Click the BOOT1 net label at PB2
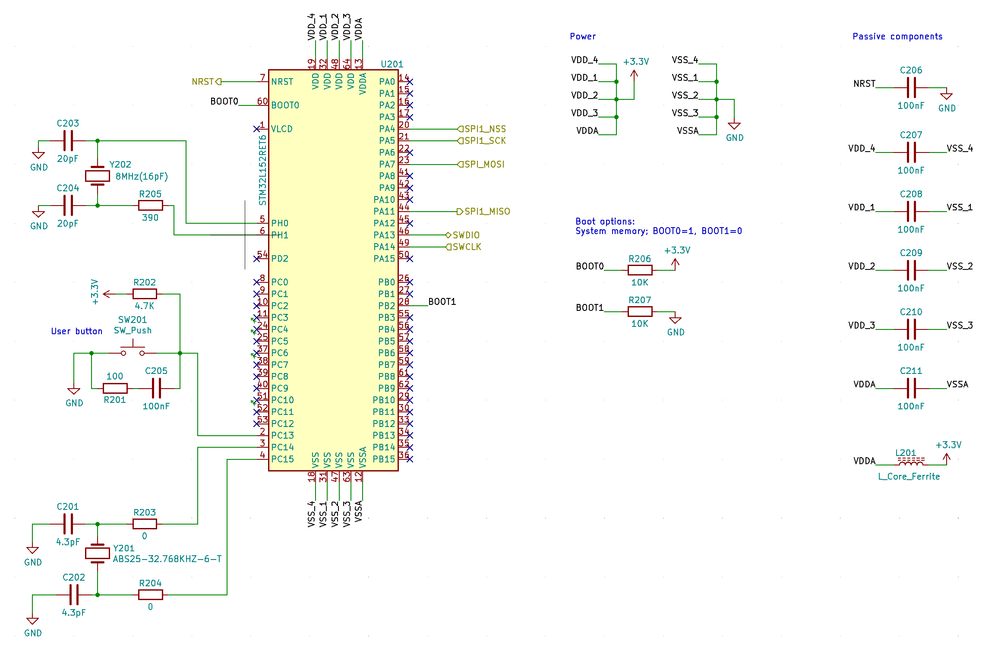 [x=442, y=301]
